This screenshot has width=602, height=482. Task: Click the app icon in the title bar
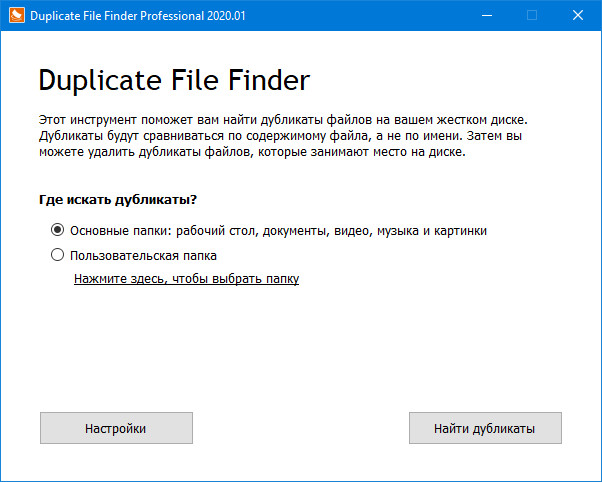[x=15, y=15]
